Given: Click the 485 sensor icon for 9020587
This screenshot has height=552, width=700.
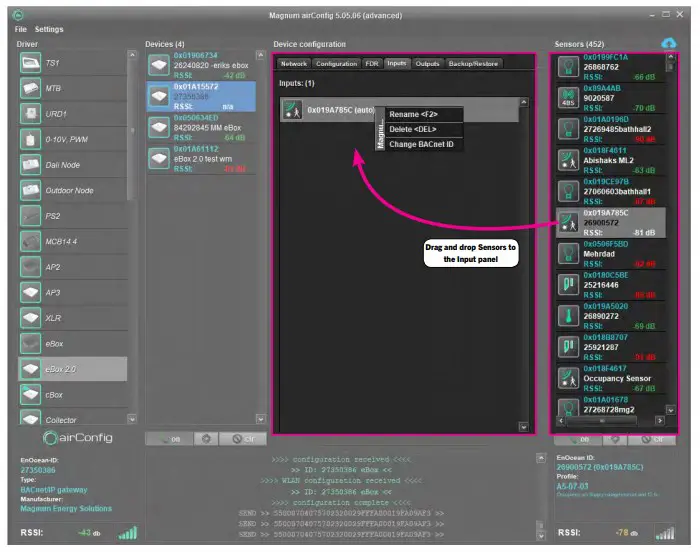Looking at the screenshot, I should tap(567, 97).
